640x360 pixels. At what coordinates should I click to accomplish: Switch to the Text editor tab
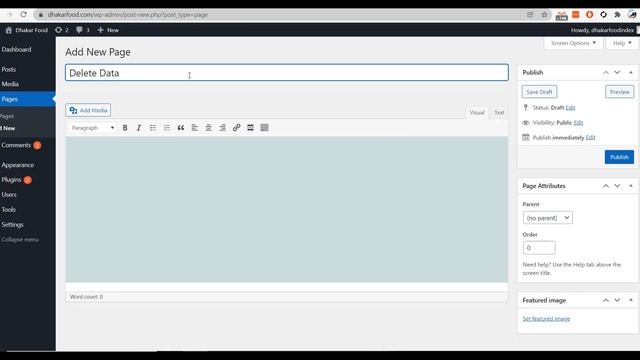[499, 112]
